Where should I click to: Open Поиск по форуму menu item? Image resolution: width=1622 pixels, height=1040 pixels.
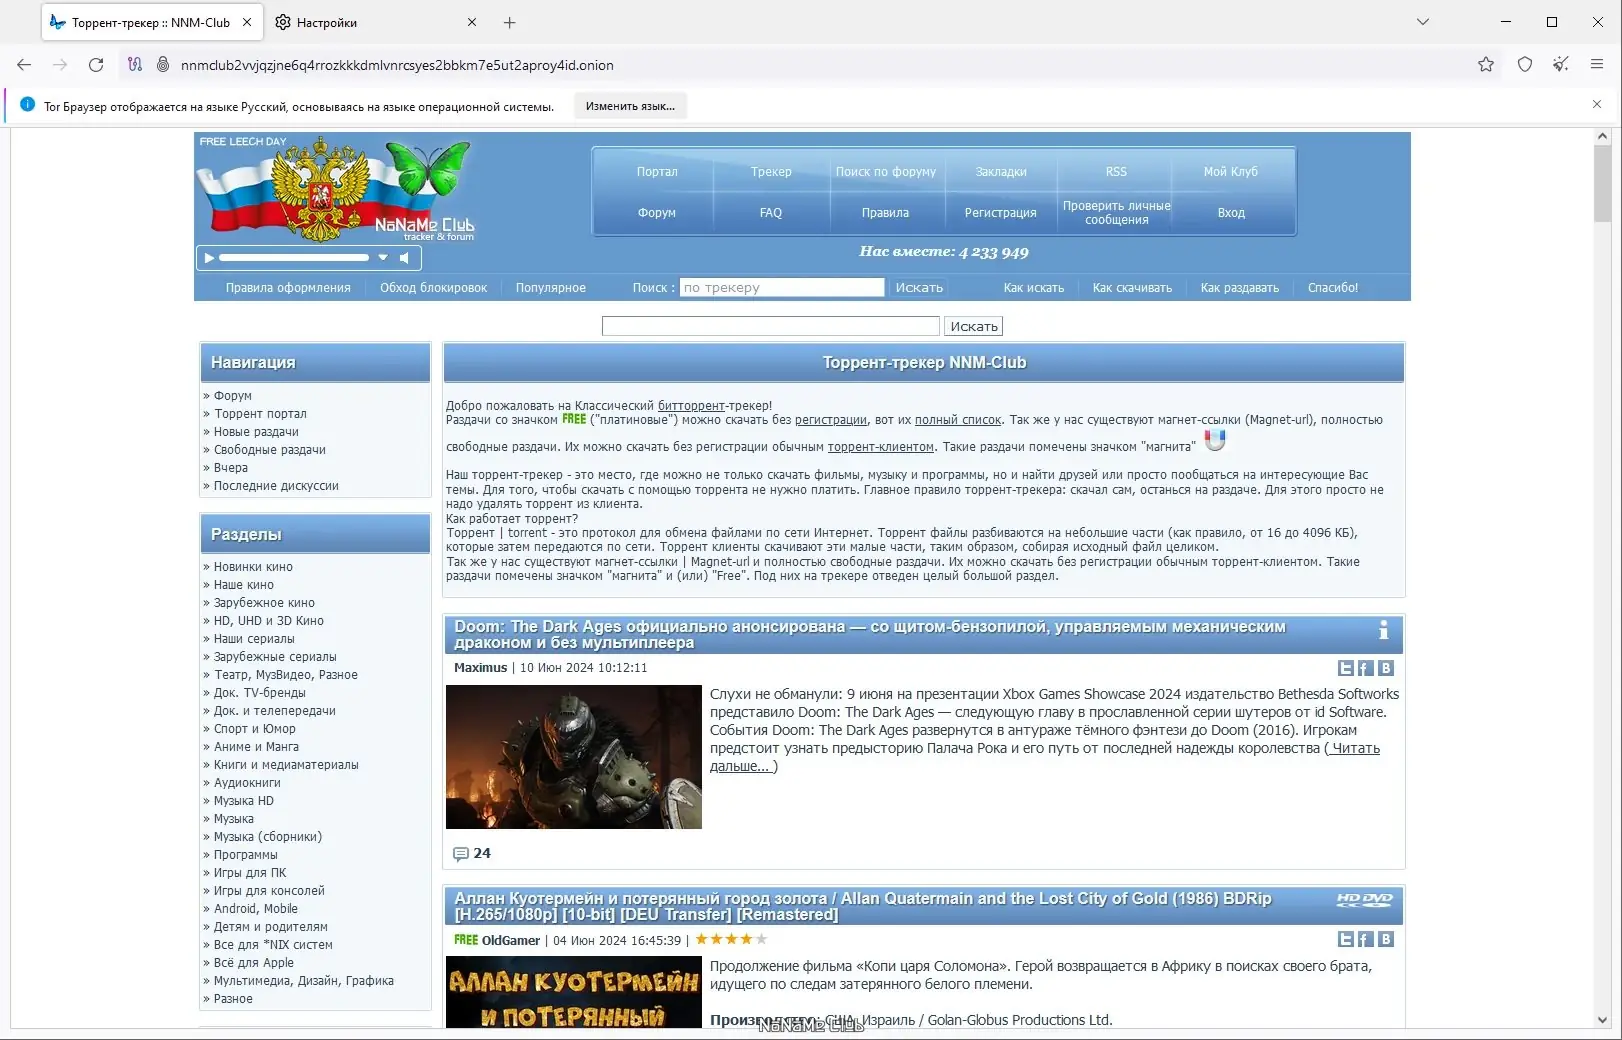click(886, 172)
